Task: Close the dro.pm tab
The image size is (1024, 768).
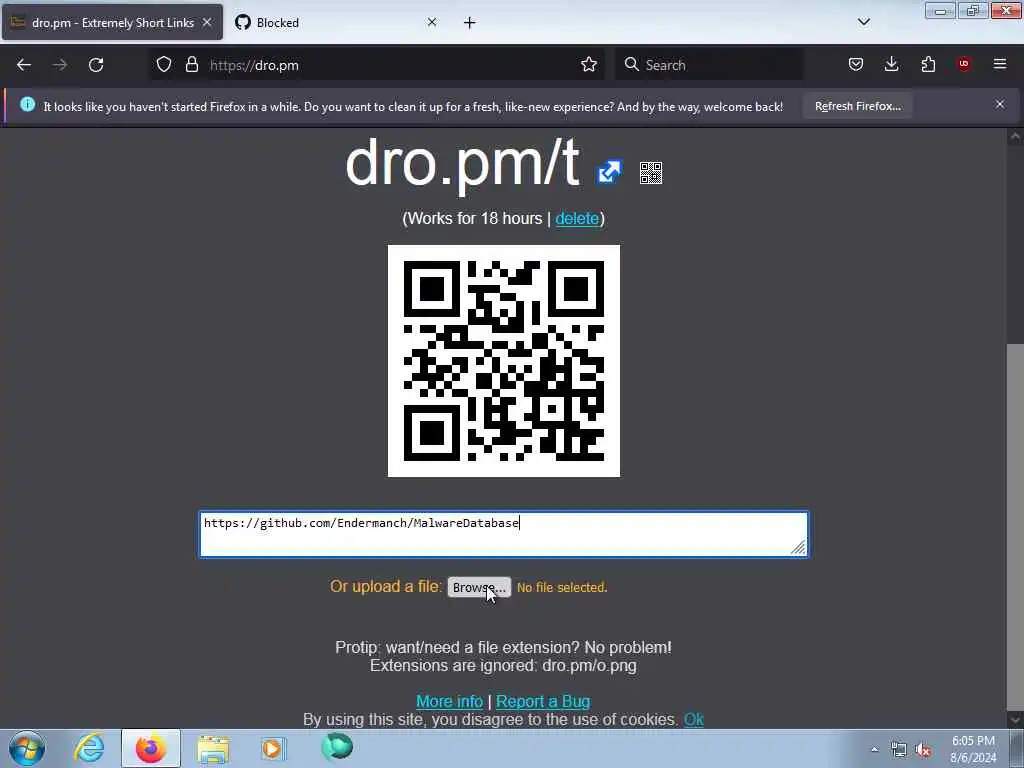Action: pyautogui.click(x=207, y=22)
